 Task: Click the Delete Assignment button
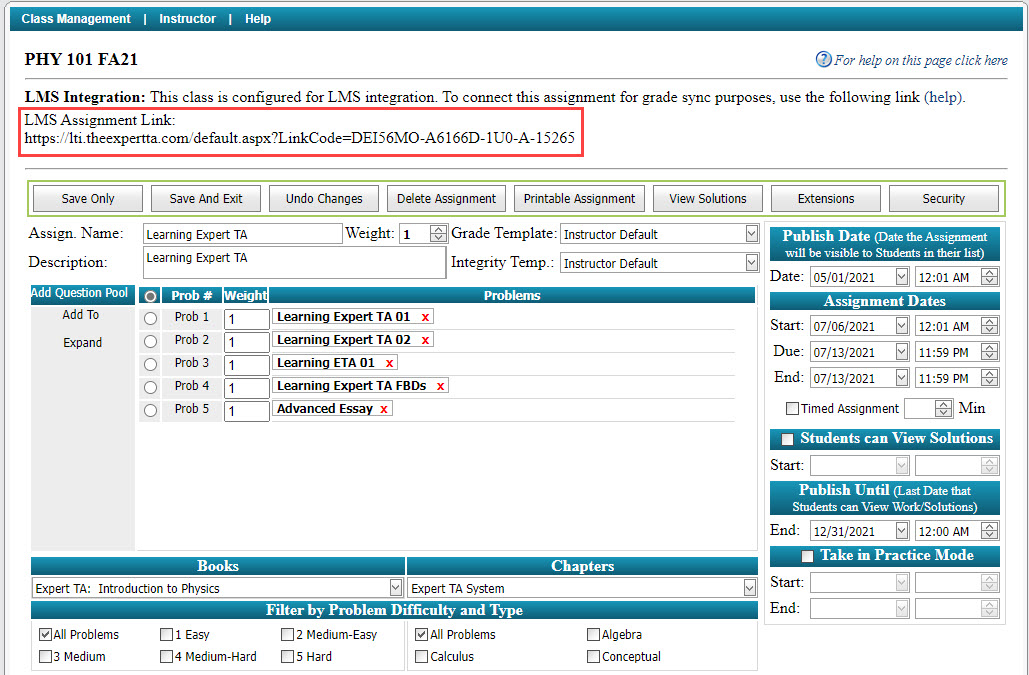[x=446, y=198]
